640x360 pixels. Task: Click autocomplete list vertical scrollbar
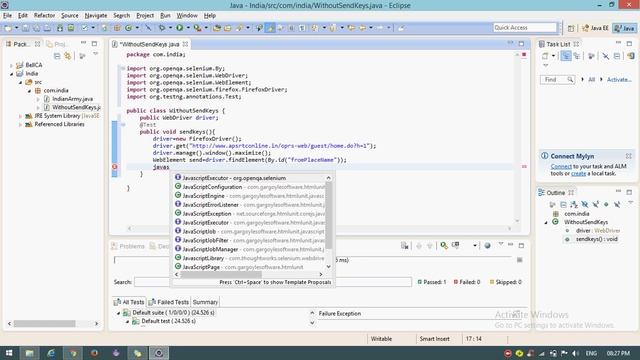click(x=329, y=216)
